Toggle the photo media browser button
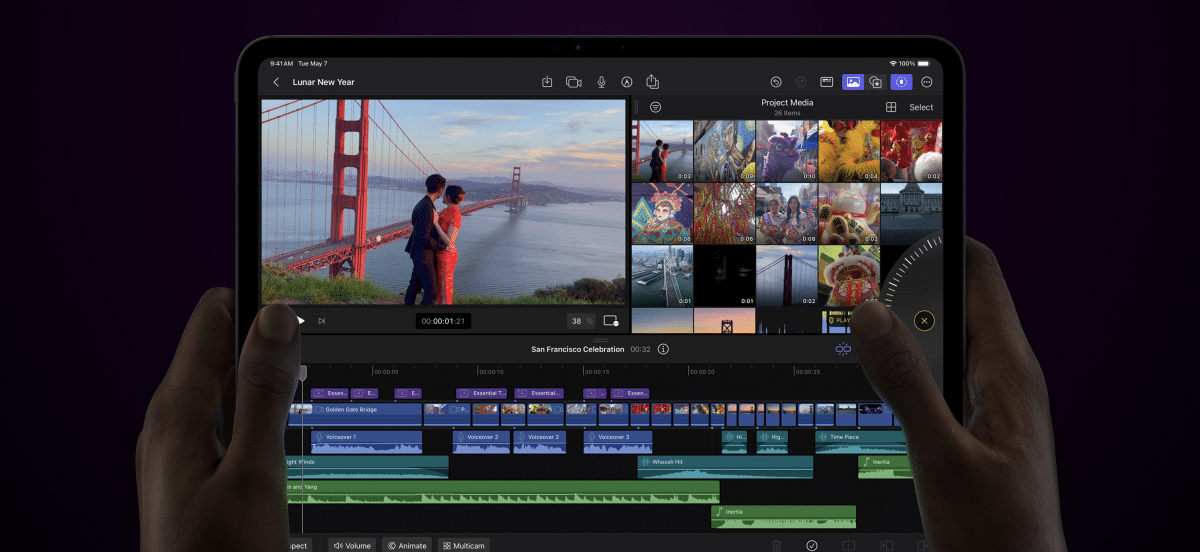This screenshot has height=552, width=1200. point(853,82)
